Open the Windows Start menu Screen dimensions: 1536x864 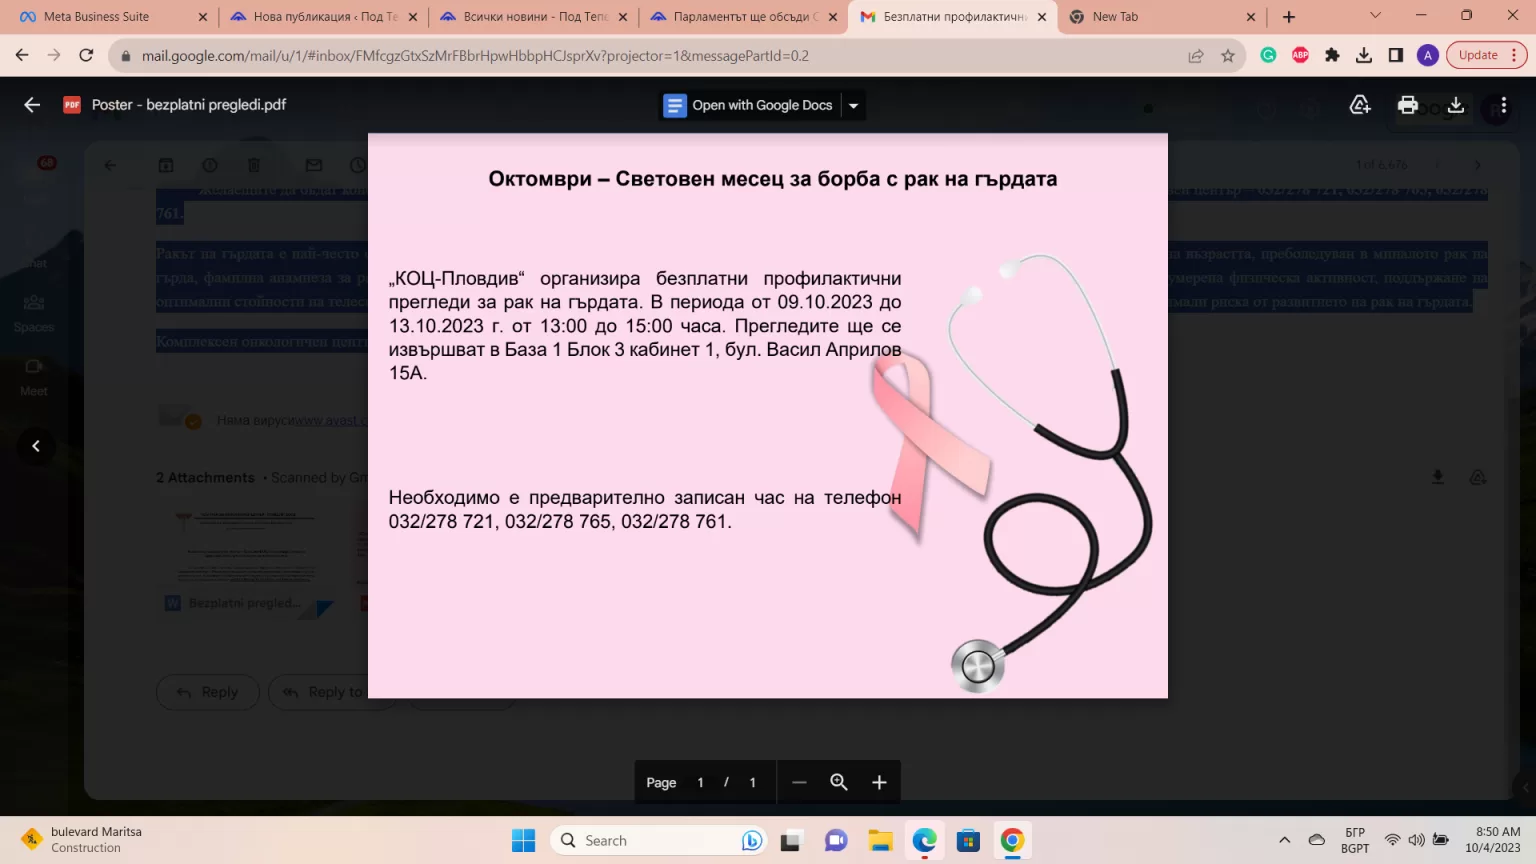coord(523,840)
